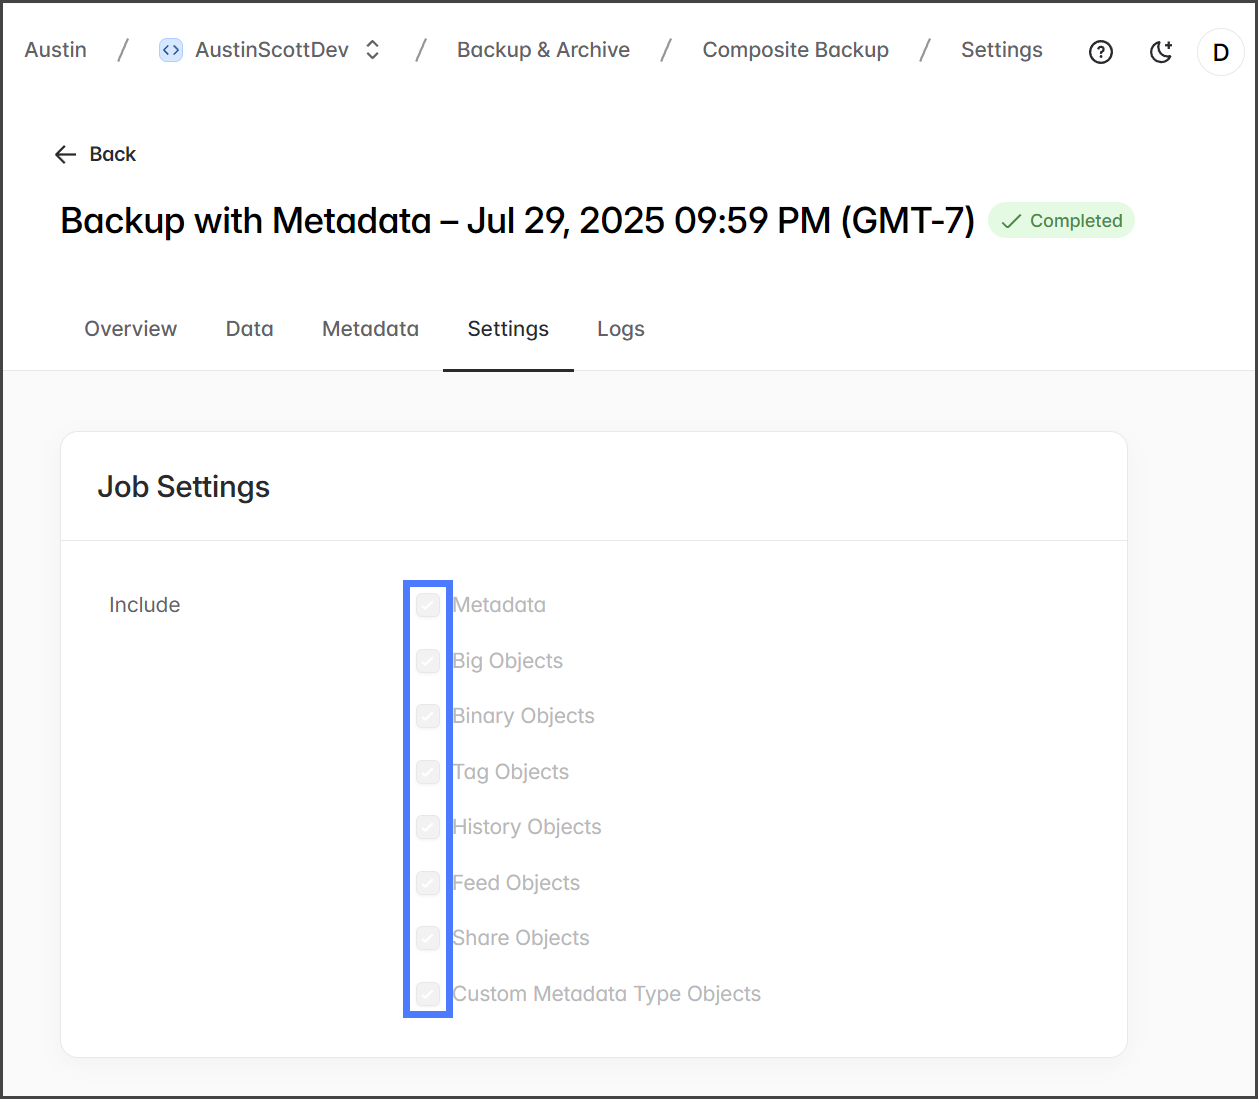Viewport: 1258px width, 1099px height.
Task: Open the Data tab
Action: click(249, 329)
